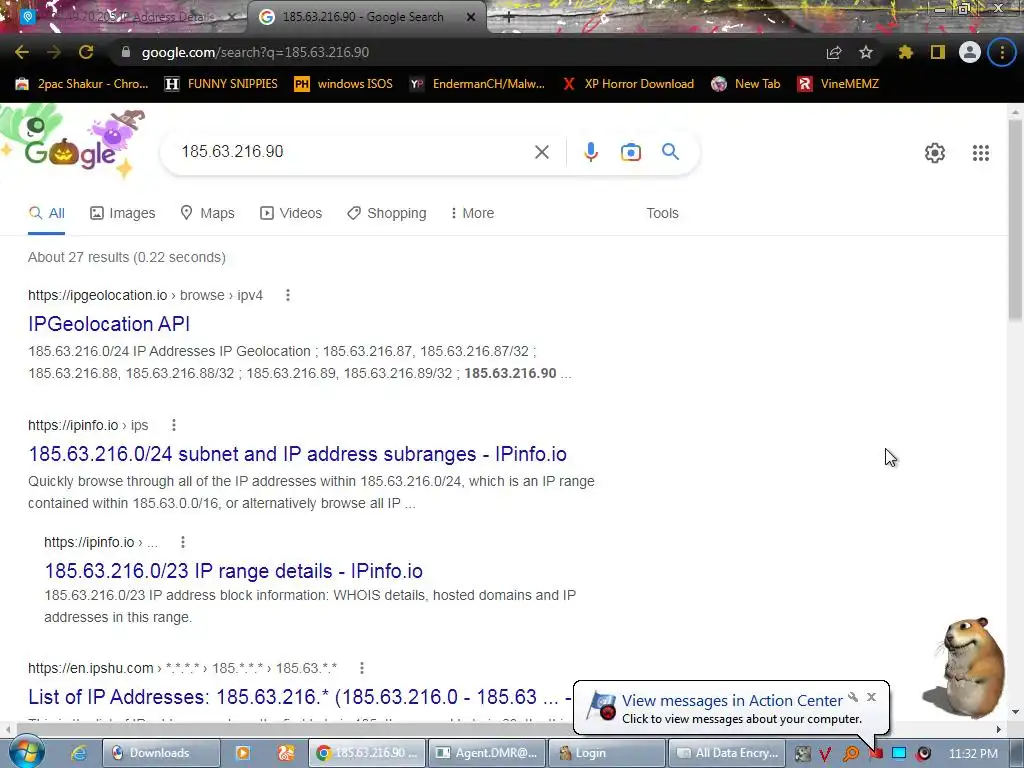Click the 11:32 PM system clock

[x=973, y=753]
